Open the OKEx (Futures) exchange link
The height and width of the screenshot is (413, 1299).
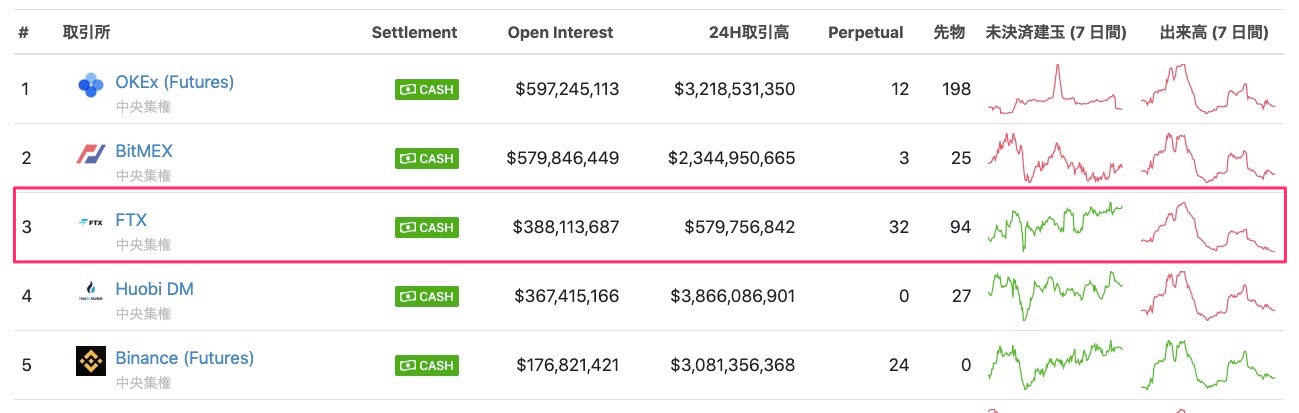tap(175, 81)
